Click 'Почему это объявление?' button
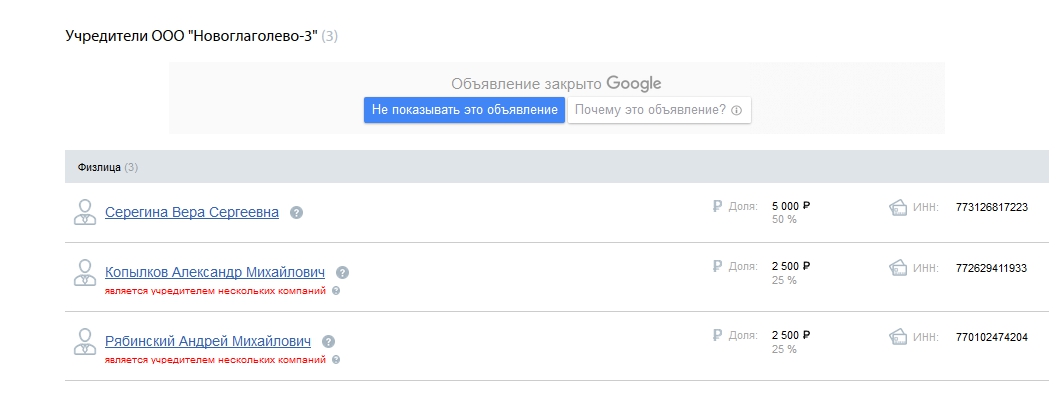This screenshot has width=1063, height=404. (x=659, y=110)
